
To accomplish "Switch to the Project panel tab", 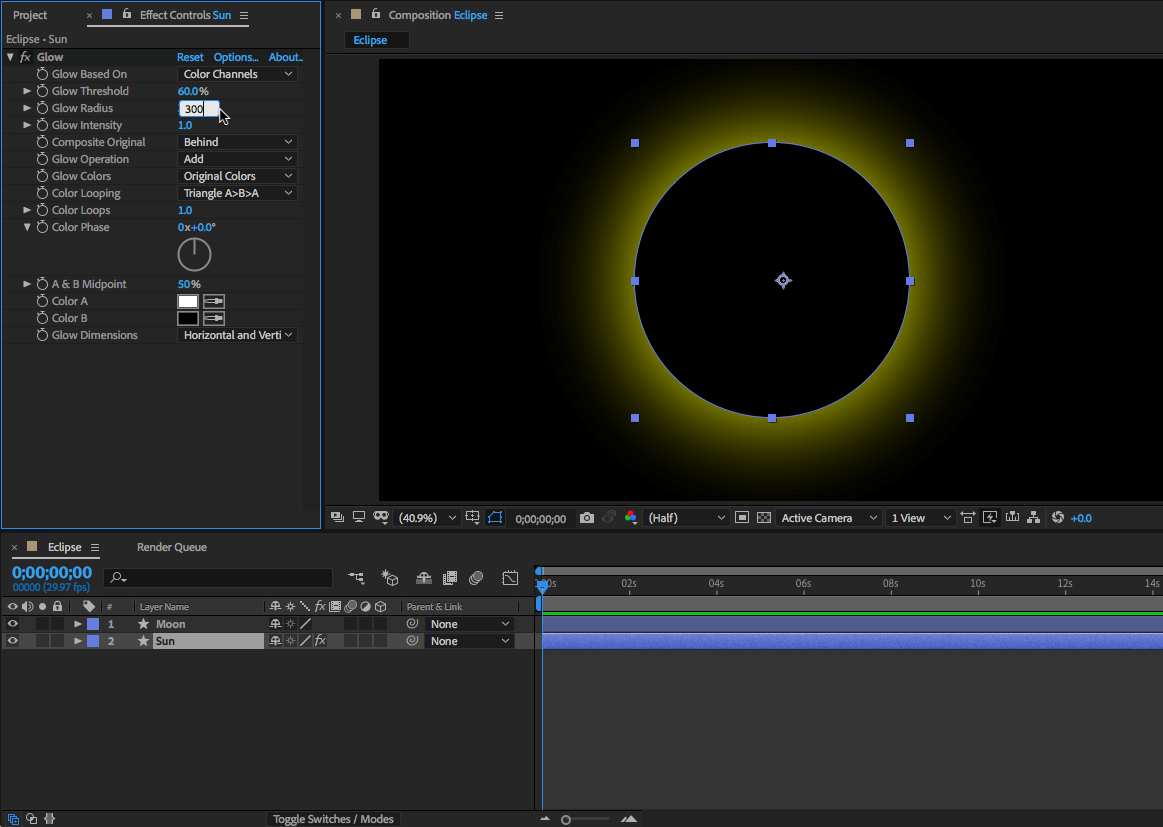I will (x=30, y=15).
